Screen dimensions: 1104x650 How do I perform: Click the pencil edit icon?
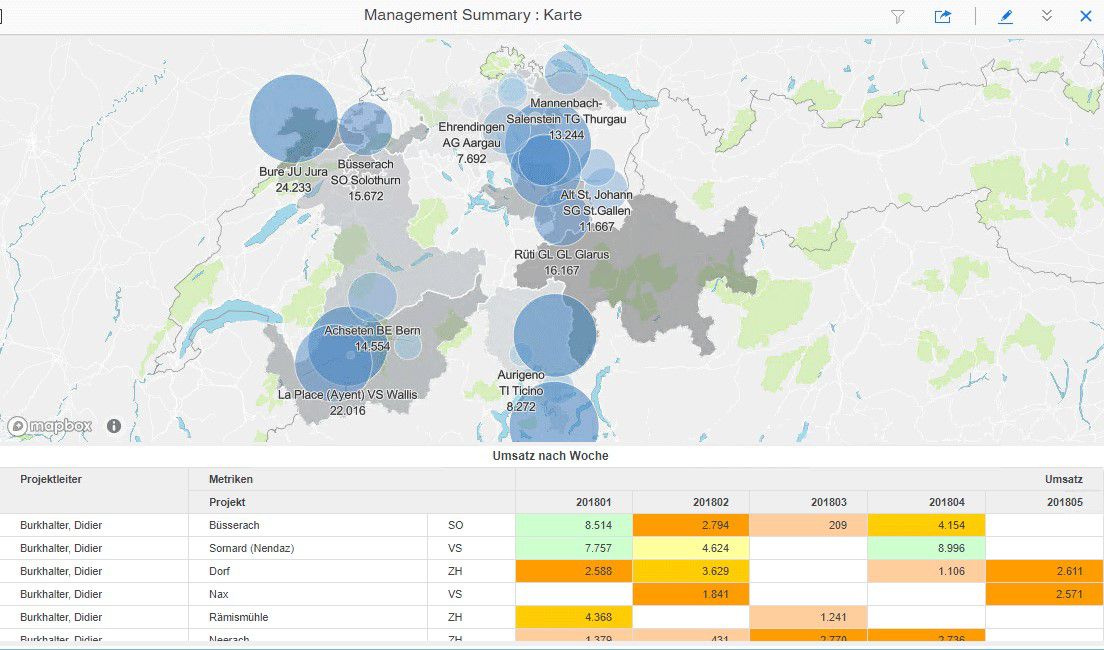(x=1005, y=16)
